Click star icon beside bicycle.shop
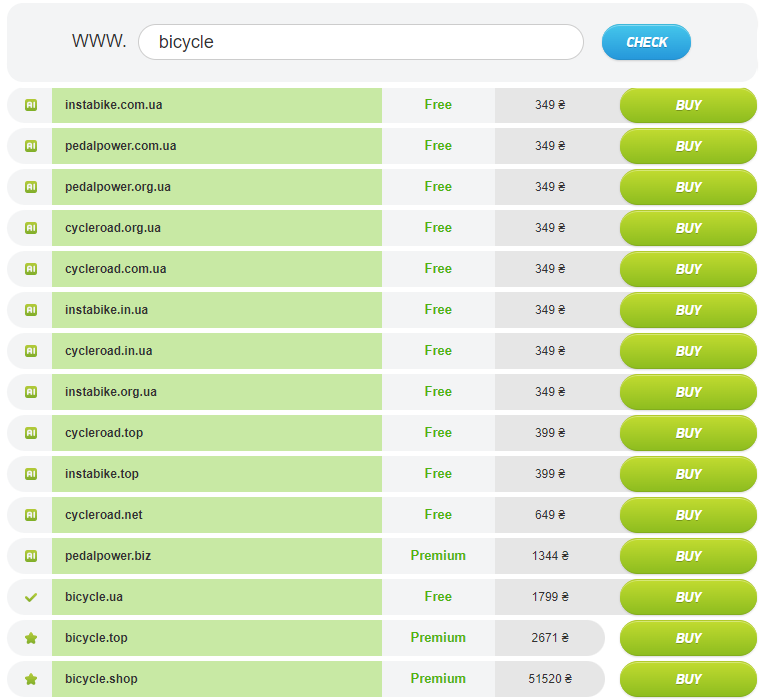 [31, 679]
